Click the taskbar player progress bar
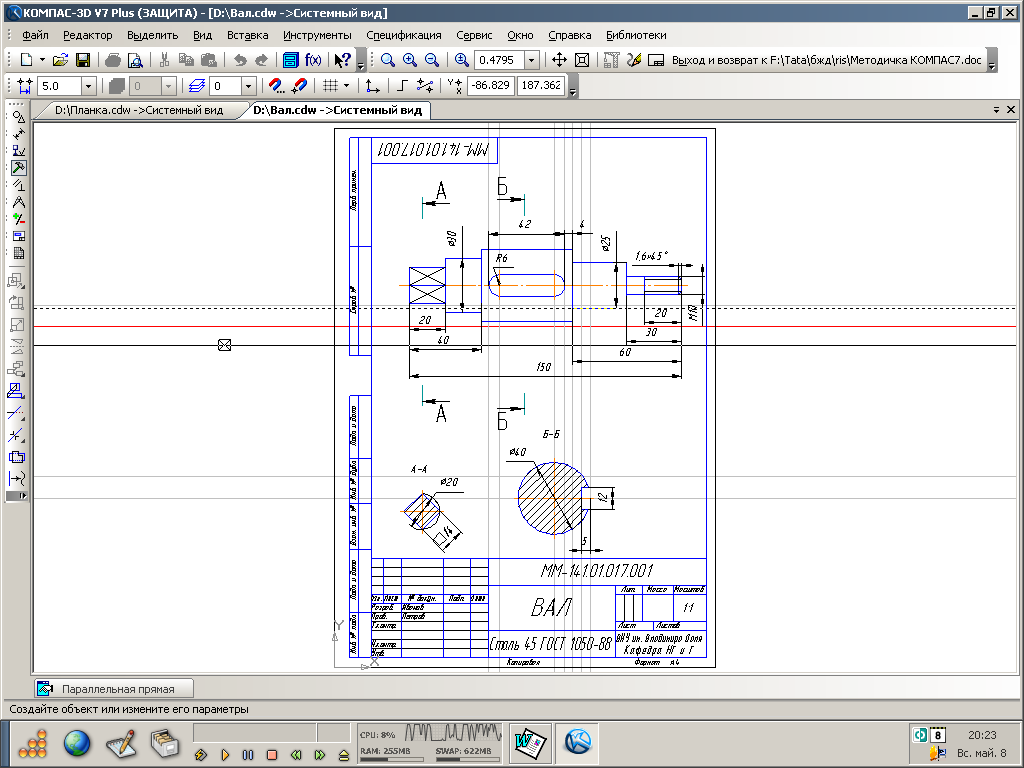1024x768 pixels. [x=255, y=733]
